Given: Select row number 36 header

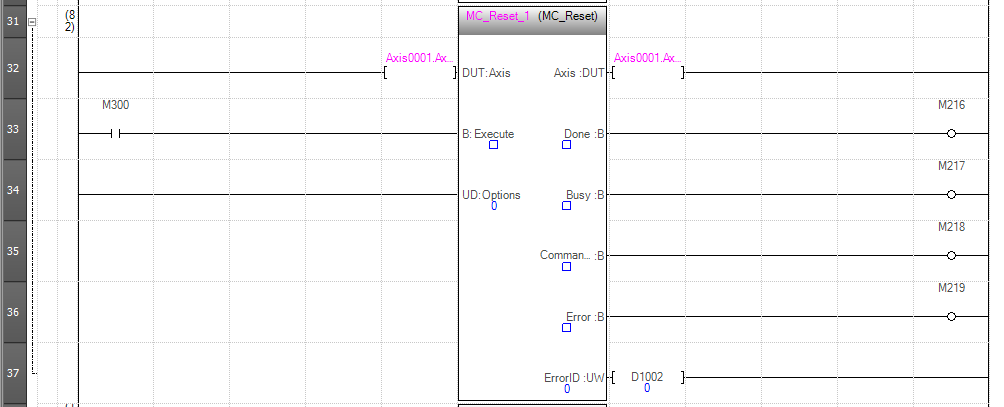Looking at the screenshot, I should pyautogui.click(x=13, y=312).
